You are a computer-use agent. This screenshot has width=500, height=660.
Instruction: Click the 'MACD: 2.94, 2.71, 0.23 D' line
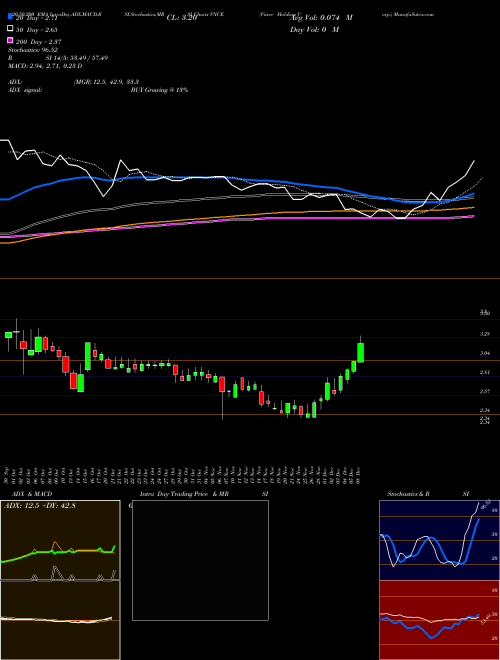click(45, 66)
